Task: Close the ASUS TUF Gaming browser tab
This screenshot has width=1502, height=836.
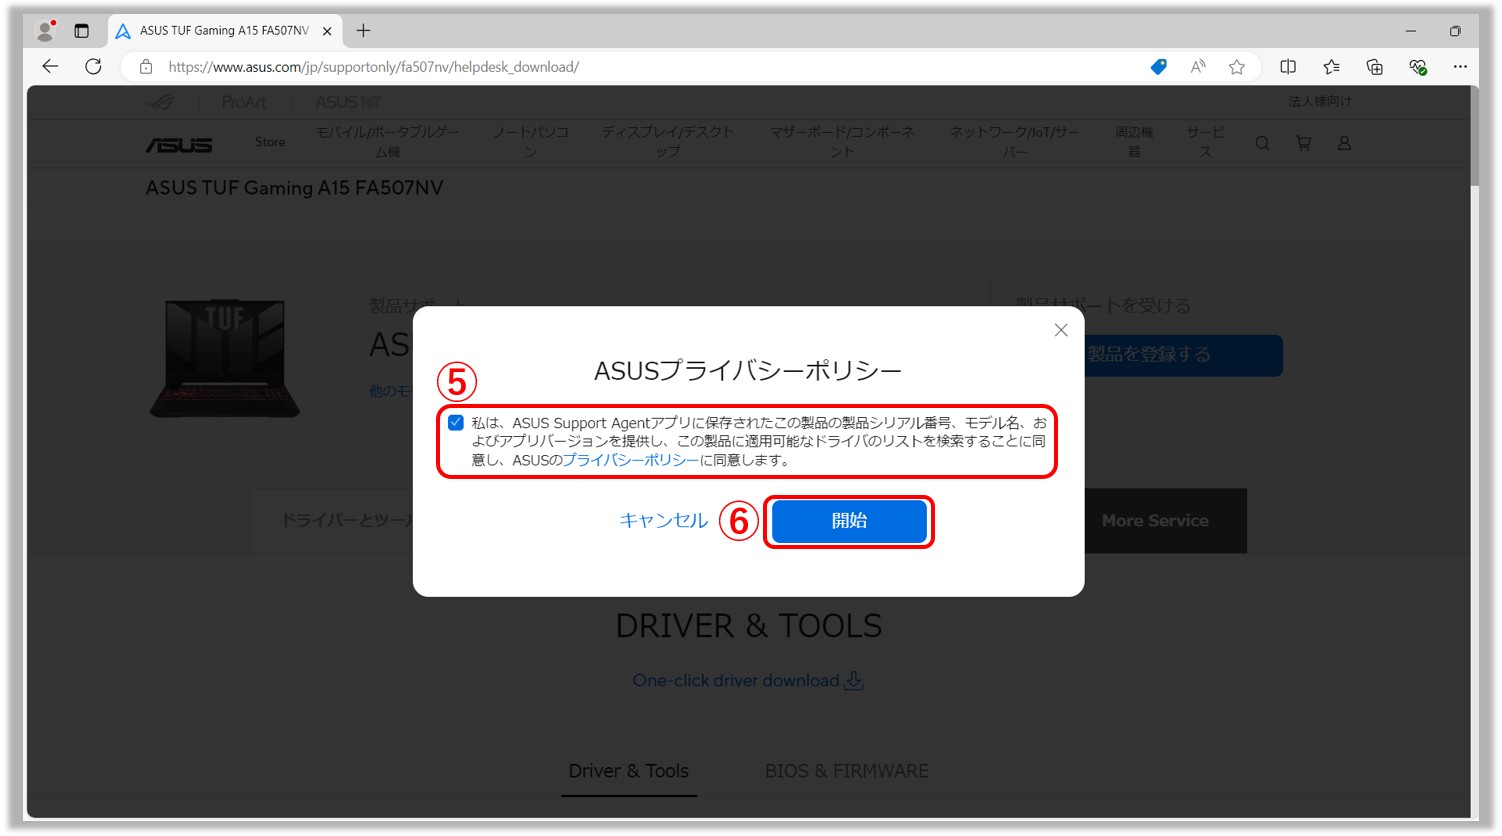Action: 327,31
